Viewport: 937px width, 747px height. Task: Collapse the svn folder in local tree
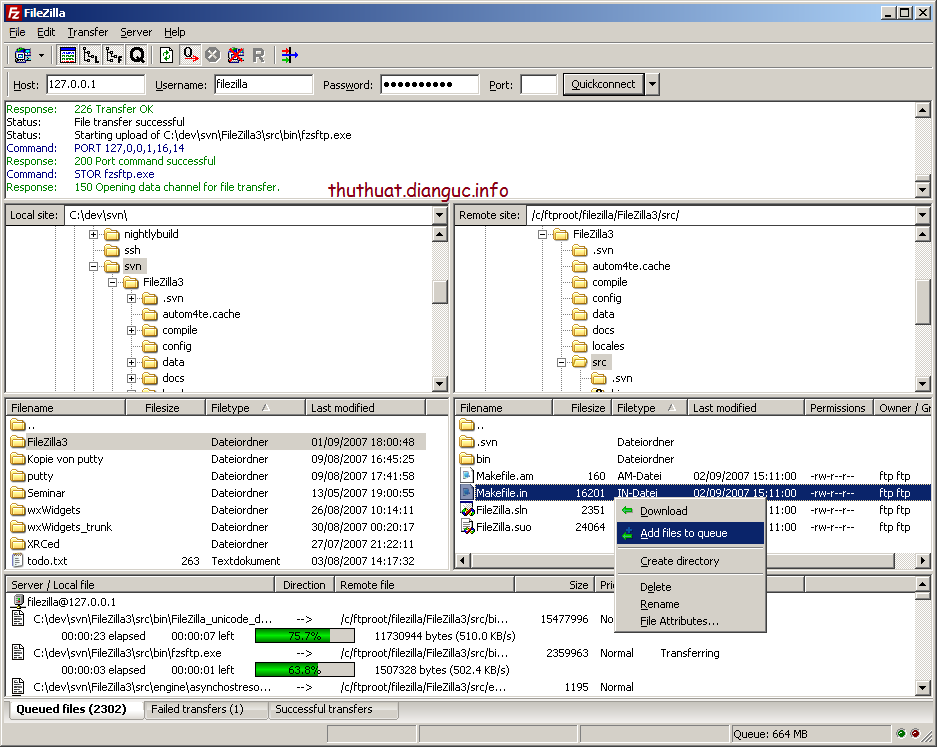(93, 267)
